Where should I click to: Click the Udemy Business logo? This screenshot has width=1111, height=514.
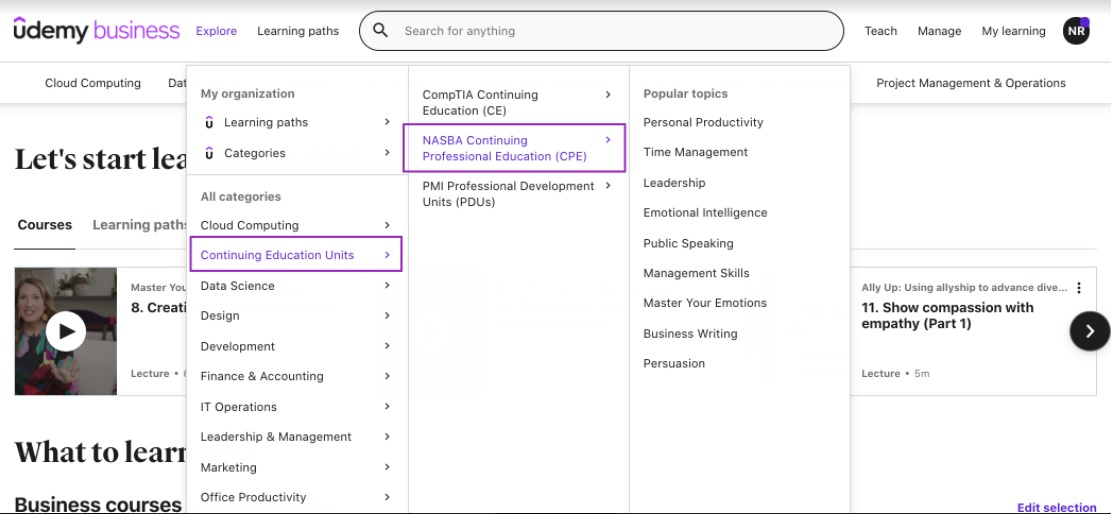(96, 31)
